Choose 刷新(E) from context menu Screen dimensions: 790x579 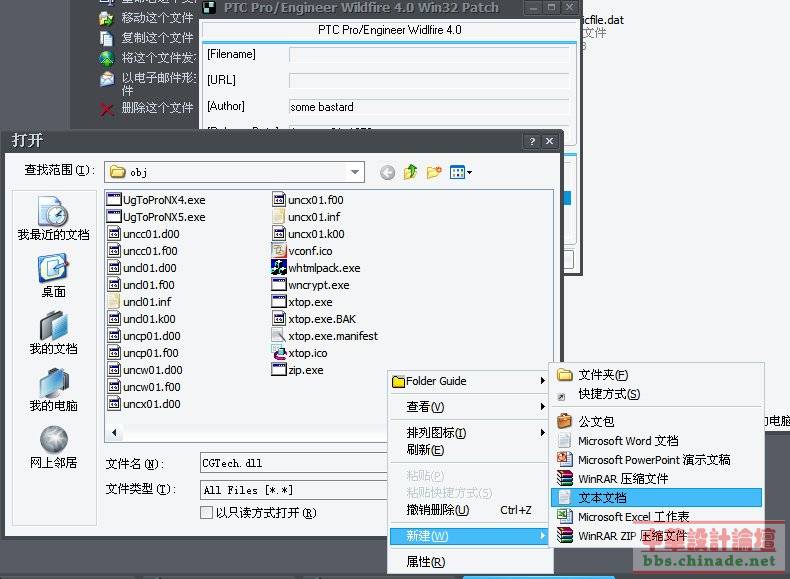coord(469,450)
